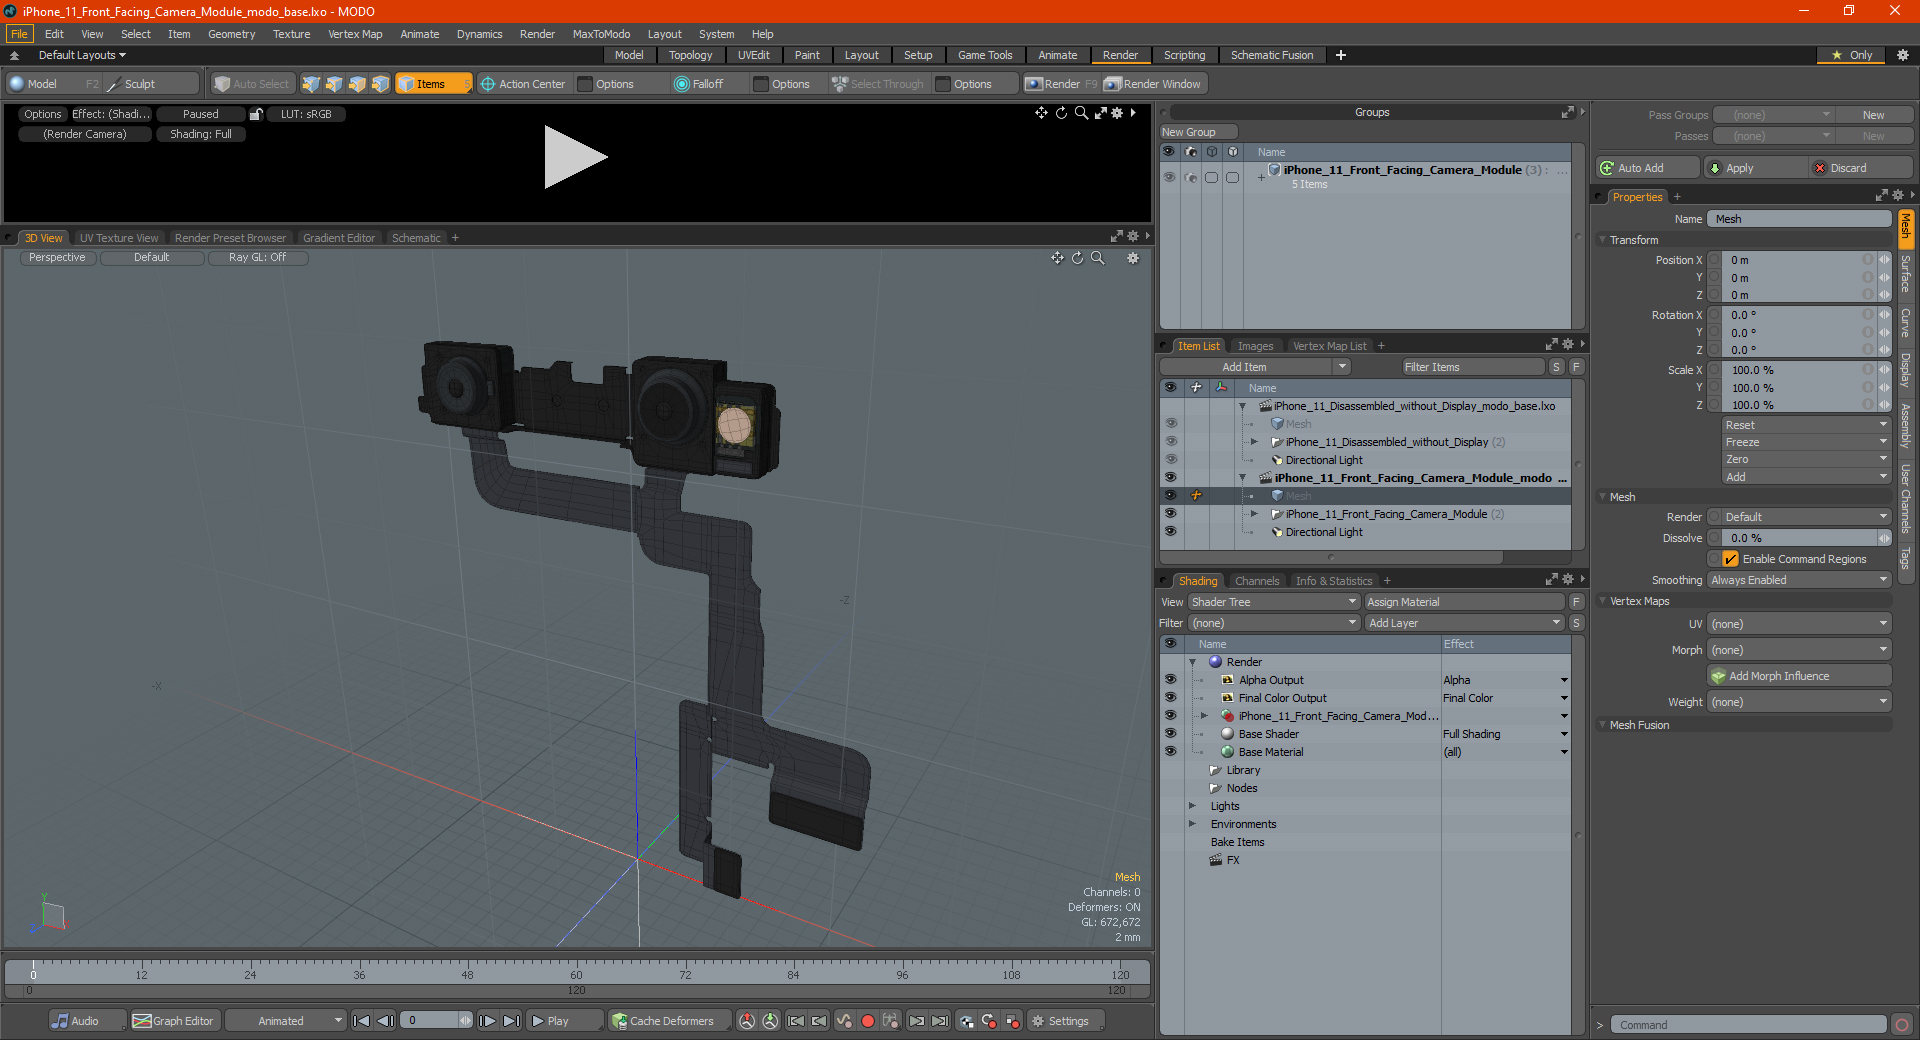Open the preview viewport gear settings
The image size is (1920, 1040).
1118,113
